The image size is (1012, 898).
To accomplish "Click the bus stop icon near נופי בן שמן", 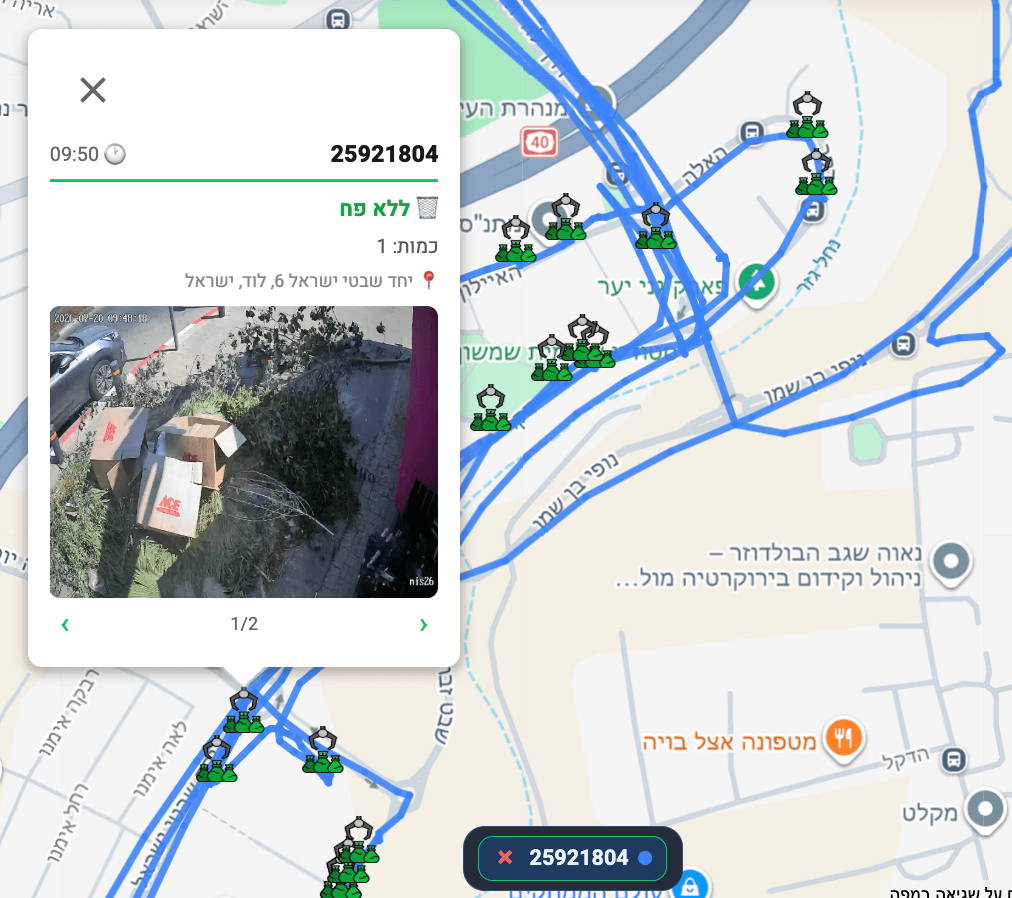I will [904, 344].
